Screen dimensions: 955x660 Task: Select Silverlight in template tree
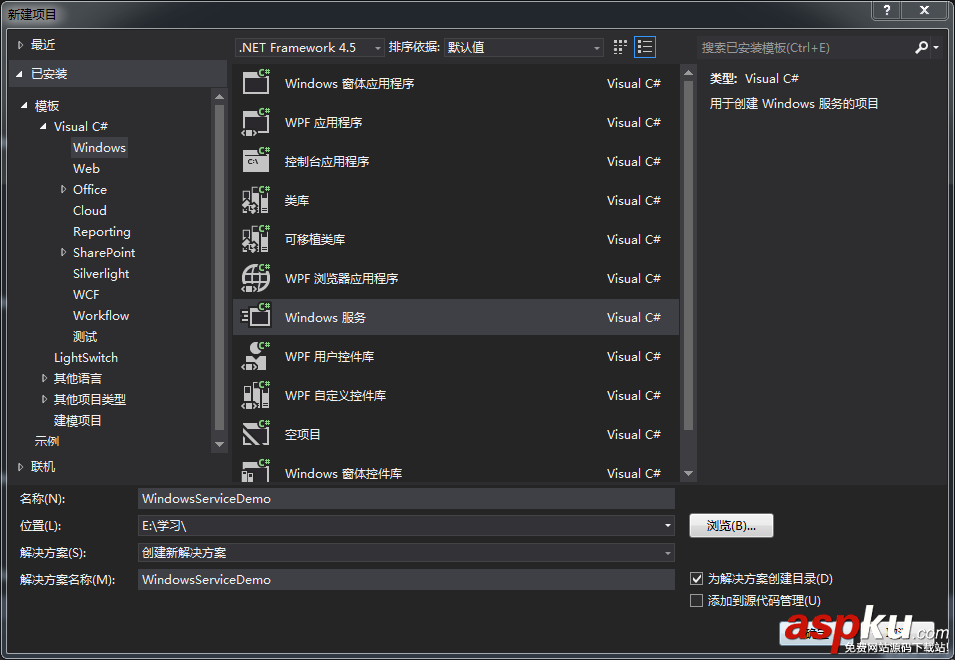tap(101, 273)
